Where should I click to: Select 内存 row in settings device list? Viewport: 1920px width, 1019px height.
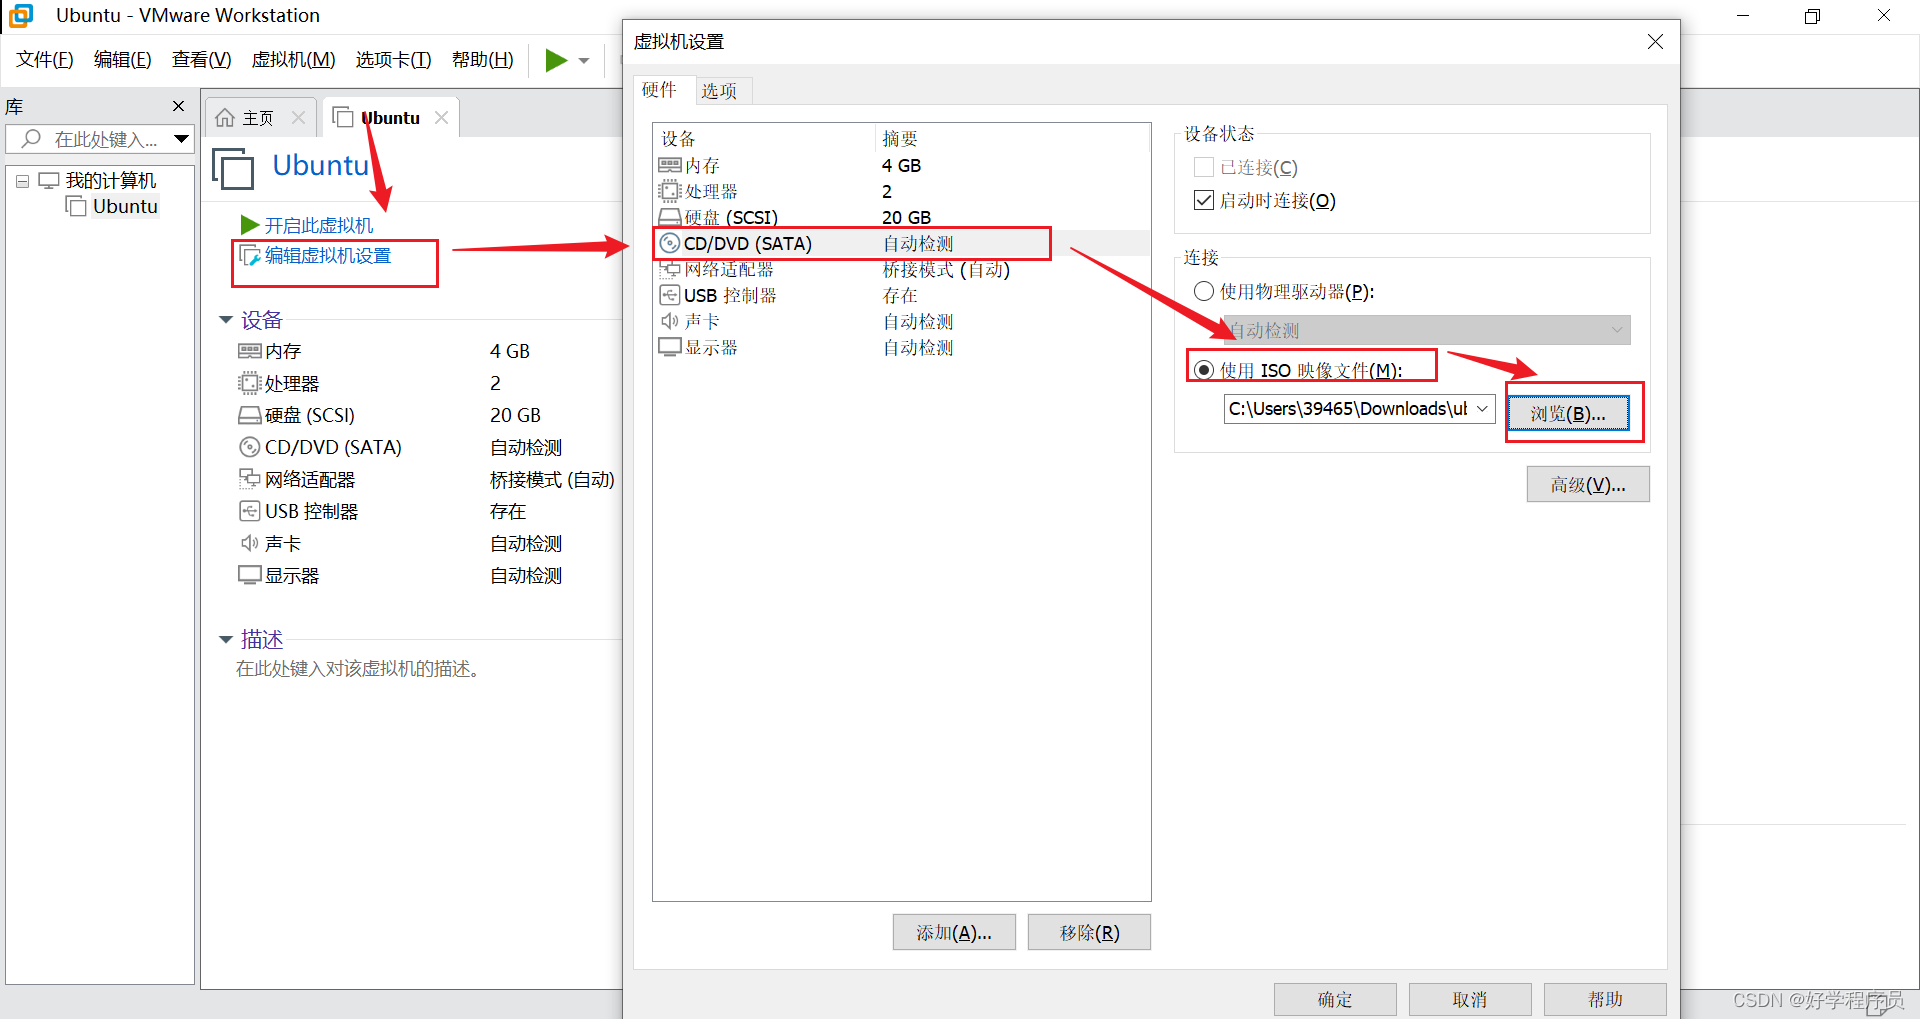pos(901,165)
